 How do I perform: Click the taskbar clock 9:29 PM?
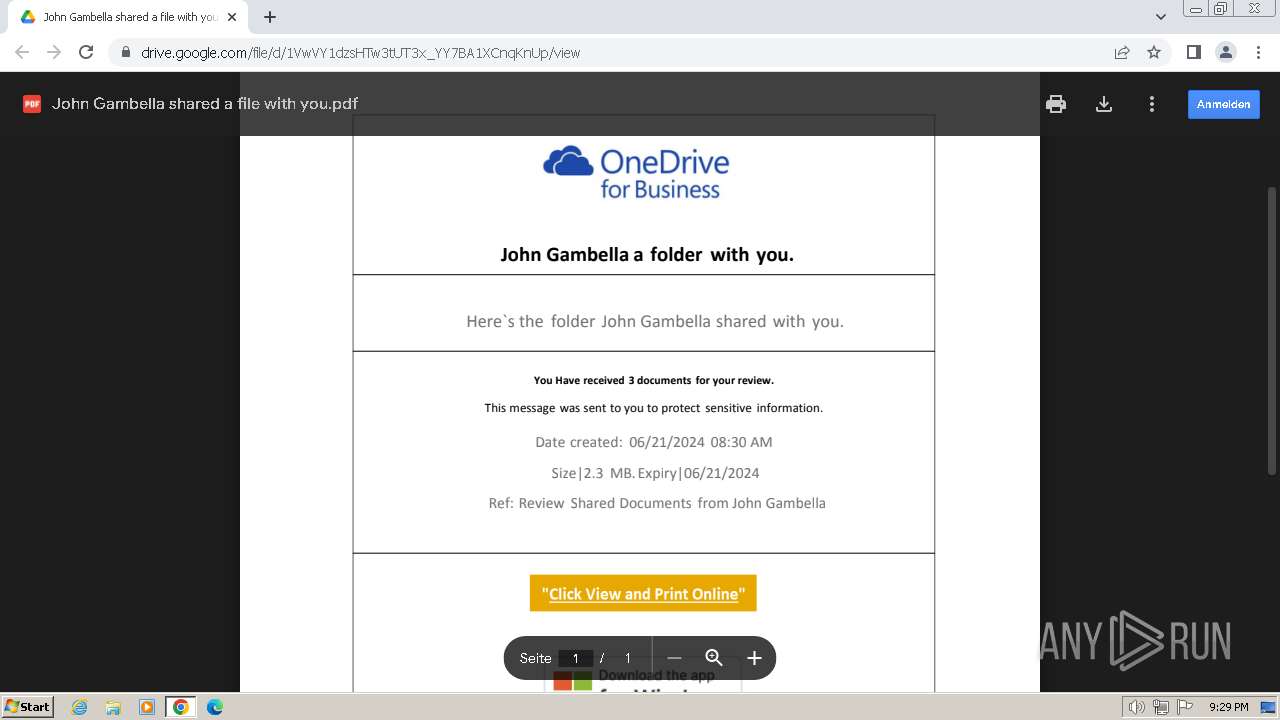(x=1228, y=707)
